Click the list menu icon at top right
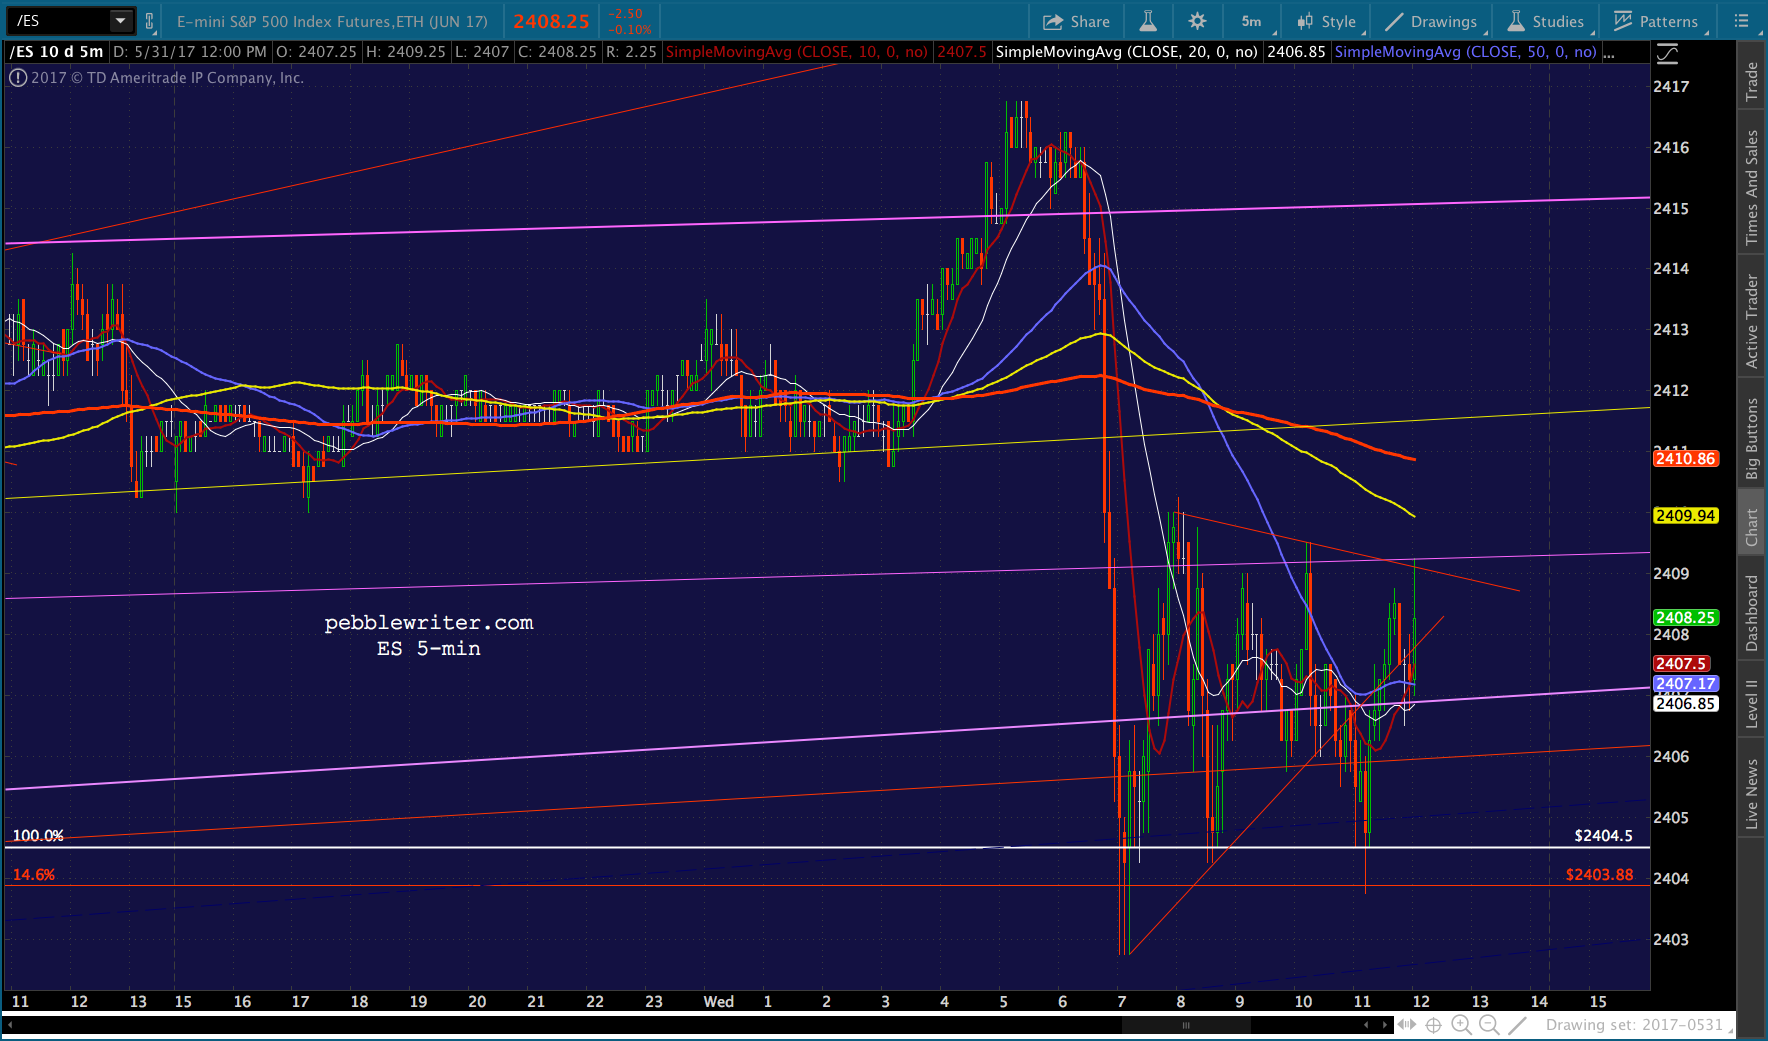The width and height of the screenshot is (1768, 1041). 1741,21
